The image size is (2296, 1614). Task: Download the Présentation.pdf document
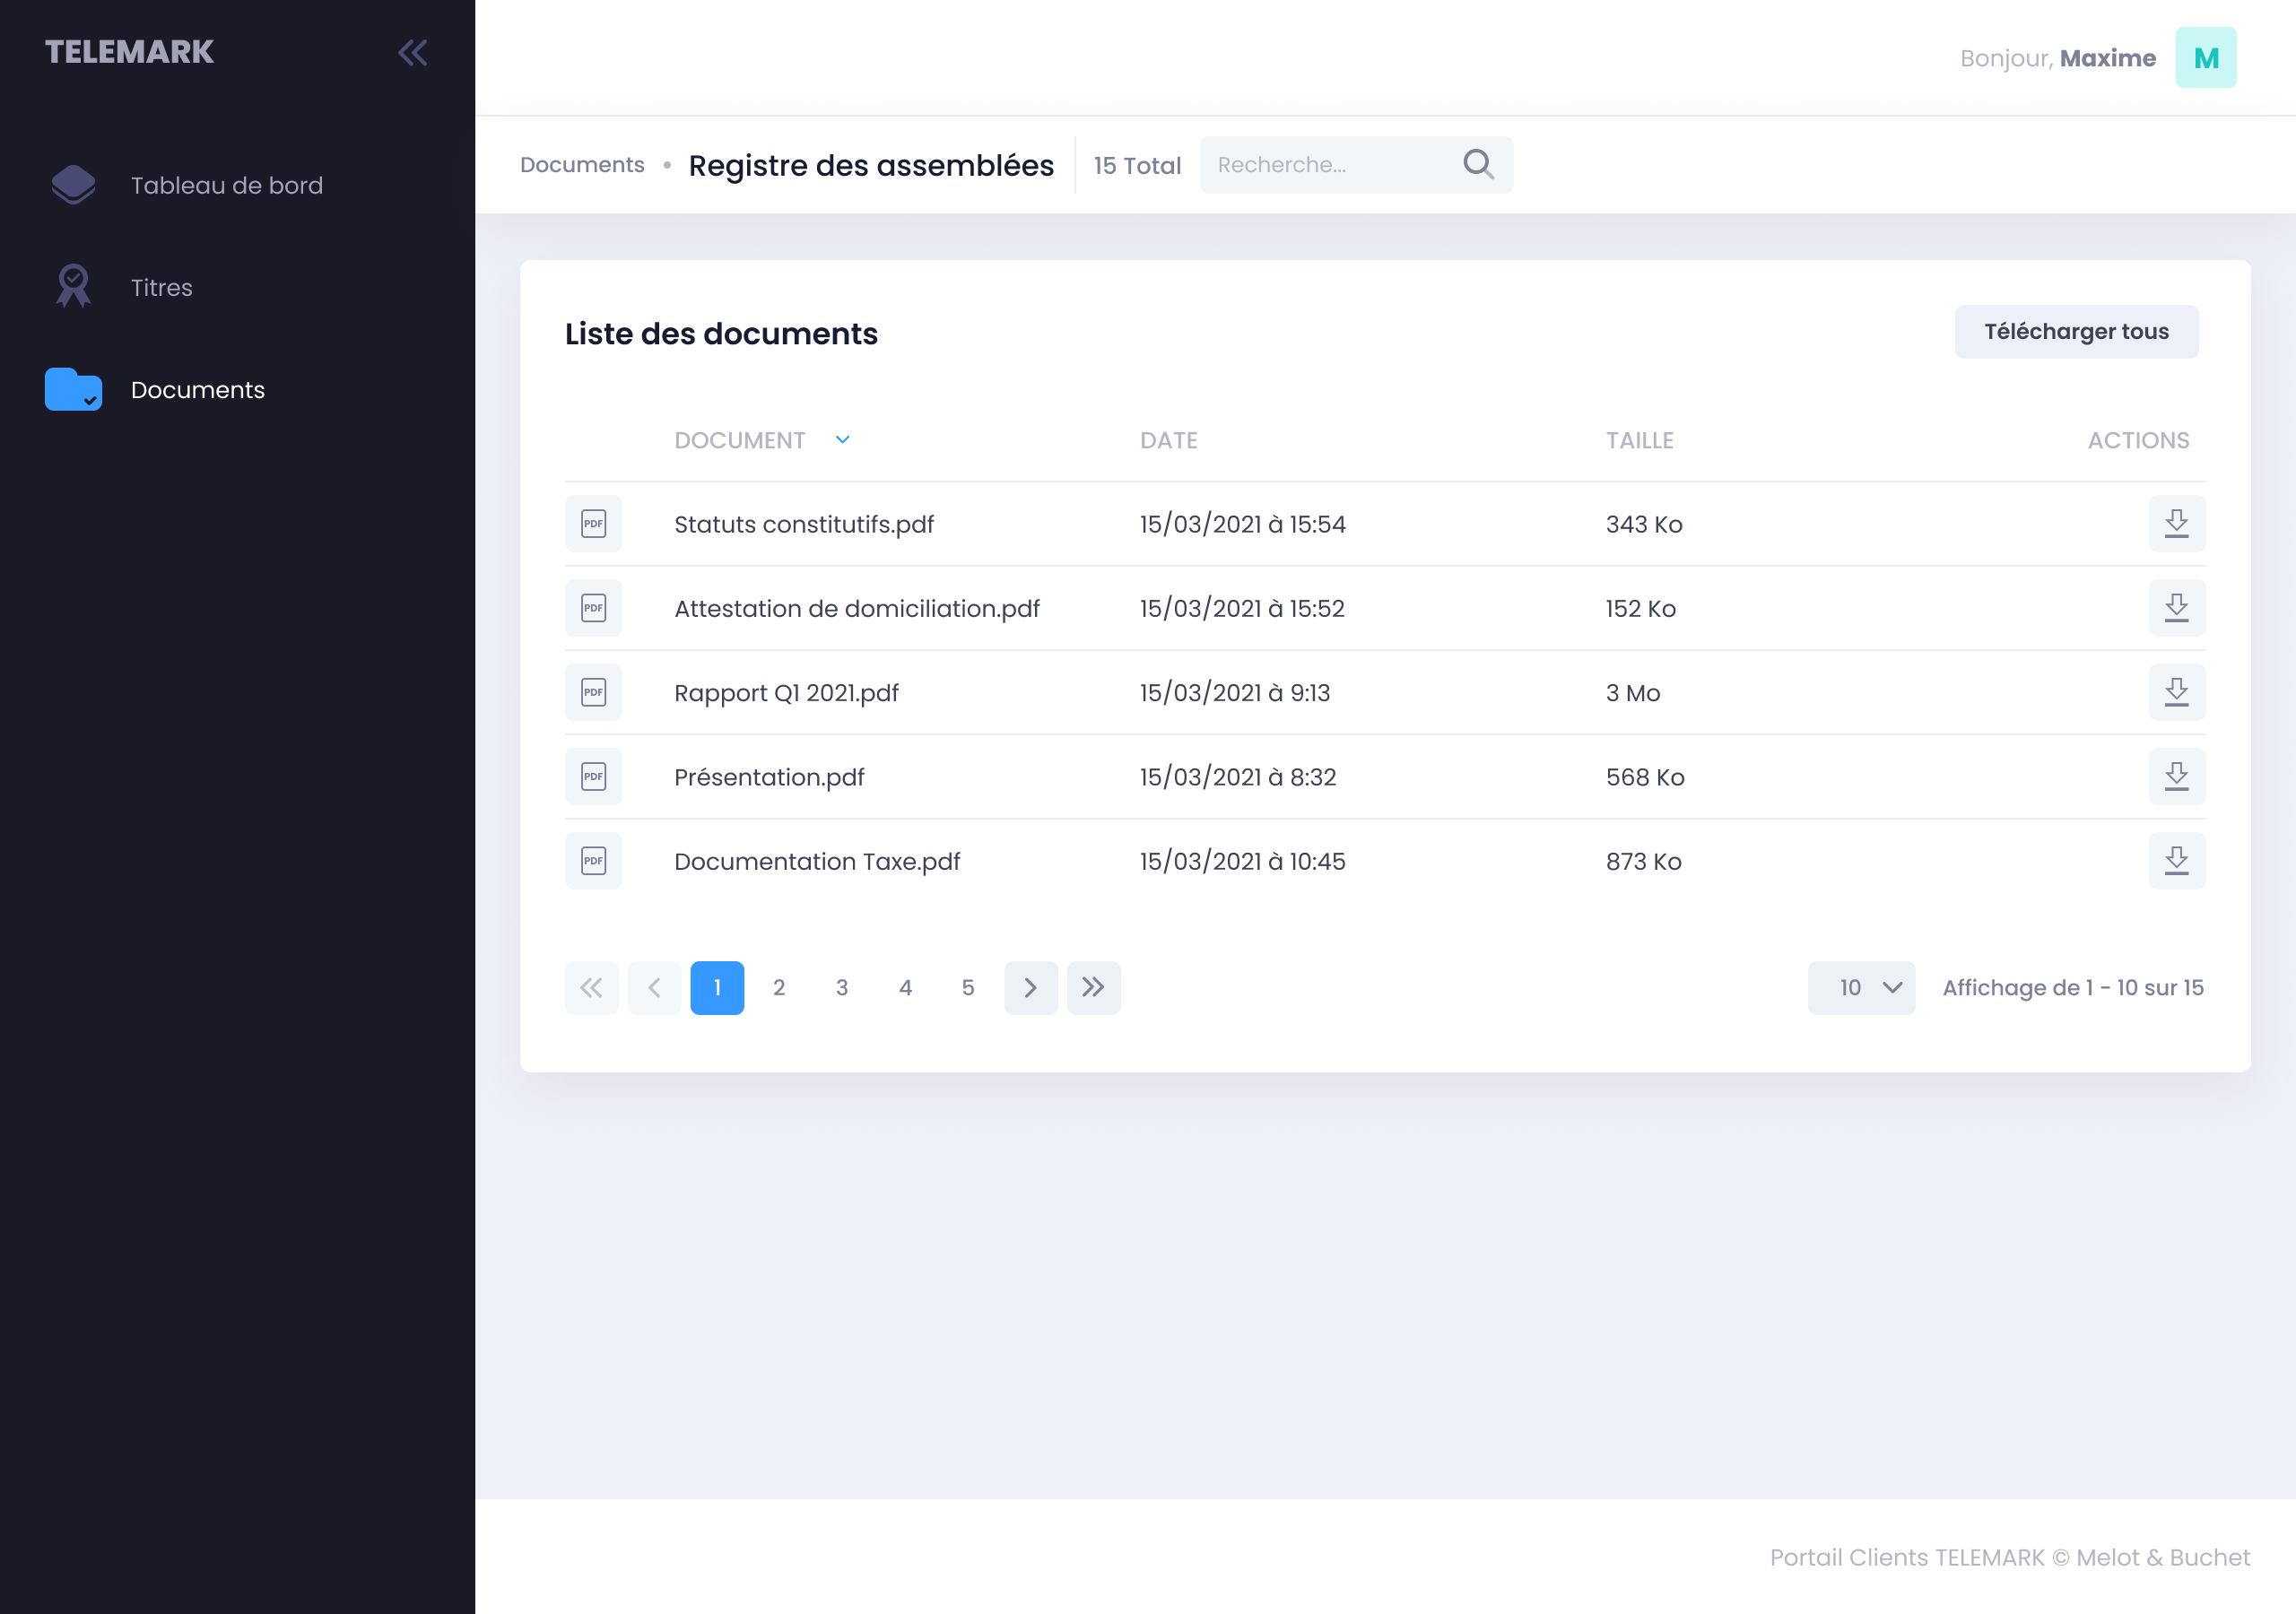[x=2176, y=777]
